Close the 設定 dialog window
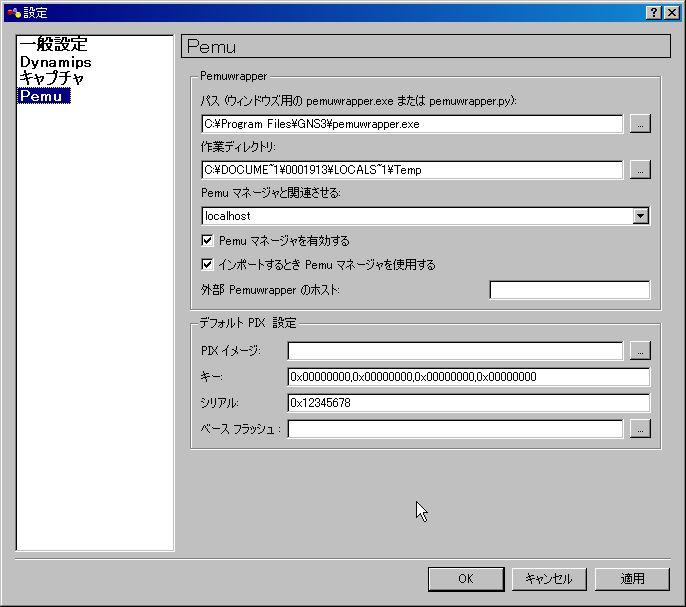Image resolution: width=686 pixels, height=607 pixels. [x=672, y=13]
